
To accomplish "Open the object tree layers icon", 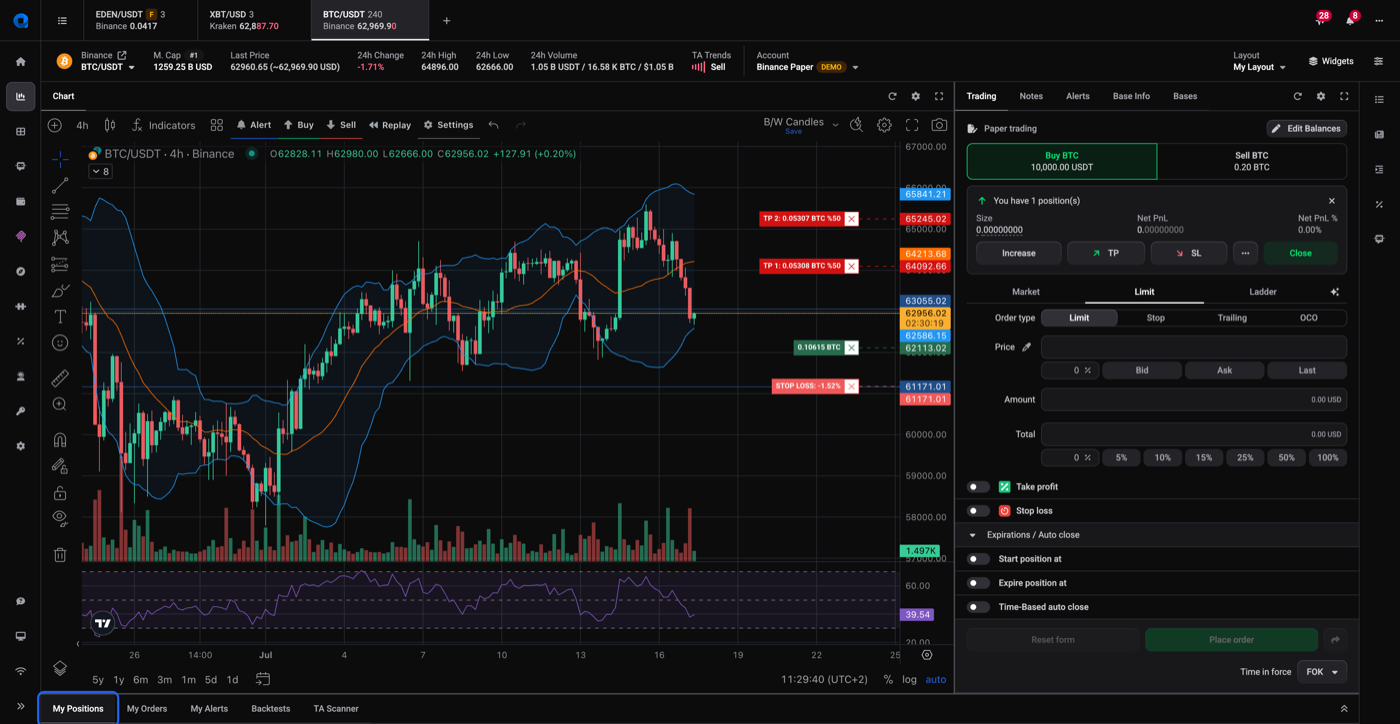I will click(x=60, y=668).
